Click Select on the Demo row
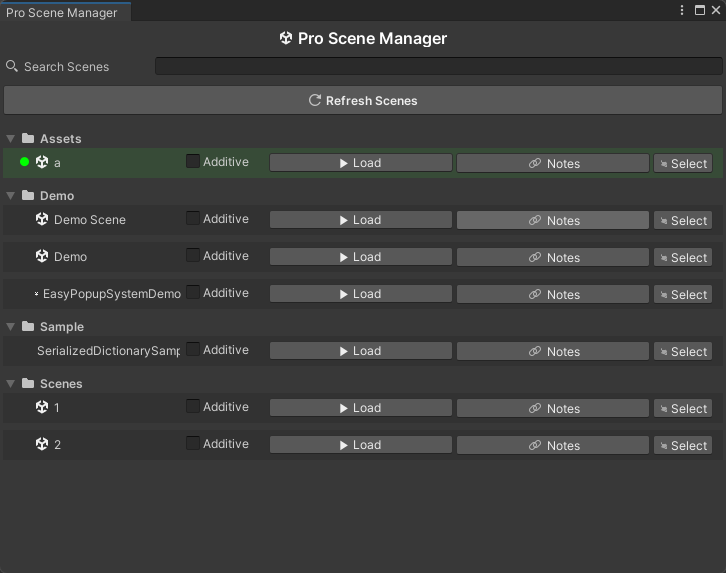This screenshot has width=726, height=573. tap(683, 257)
